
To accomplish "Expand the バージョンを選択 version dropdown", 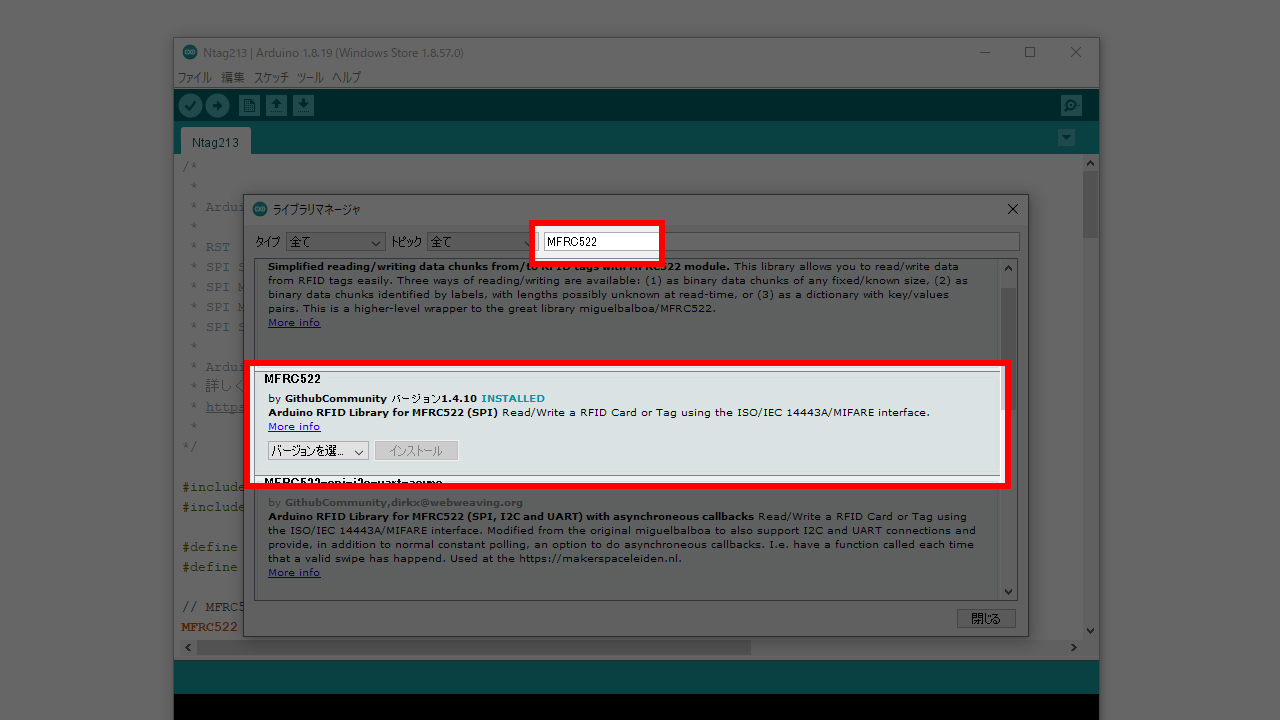I will tap(318, 451).
